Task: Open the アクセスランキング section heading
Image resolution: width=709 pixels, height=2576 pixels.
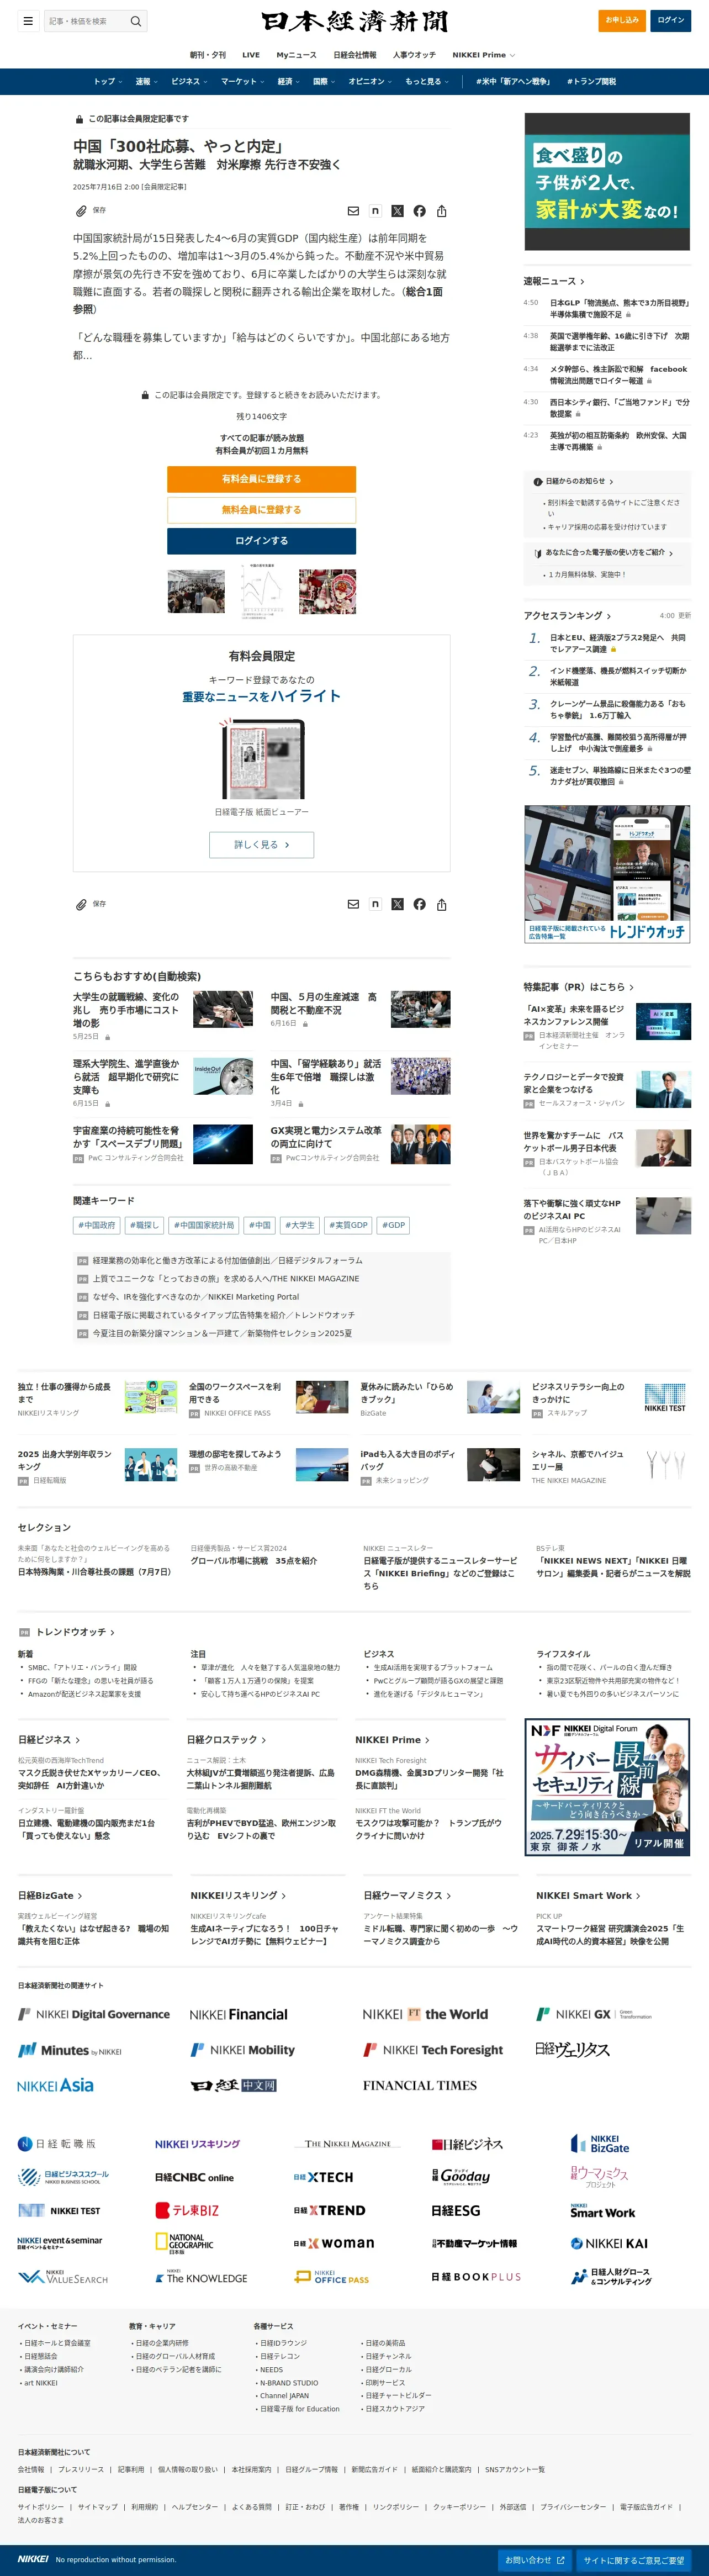Action: point(567,615)
